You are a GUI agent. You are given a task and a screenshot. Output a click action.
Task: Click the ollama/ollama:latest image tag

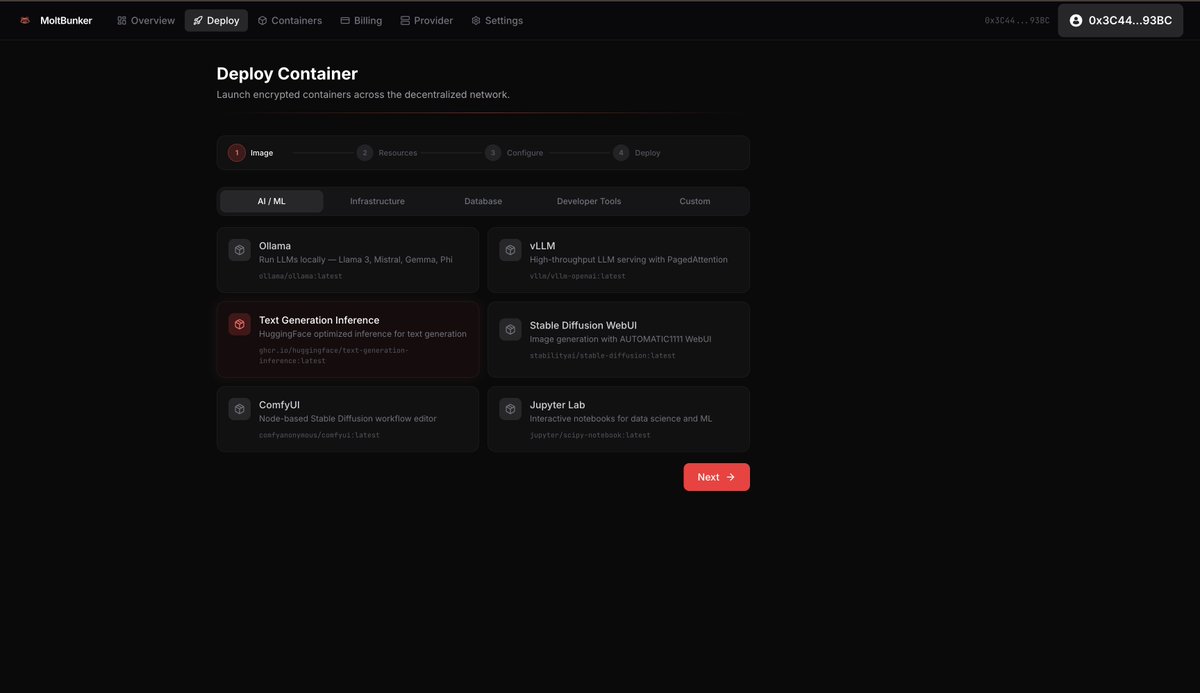coord(300,275)
